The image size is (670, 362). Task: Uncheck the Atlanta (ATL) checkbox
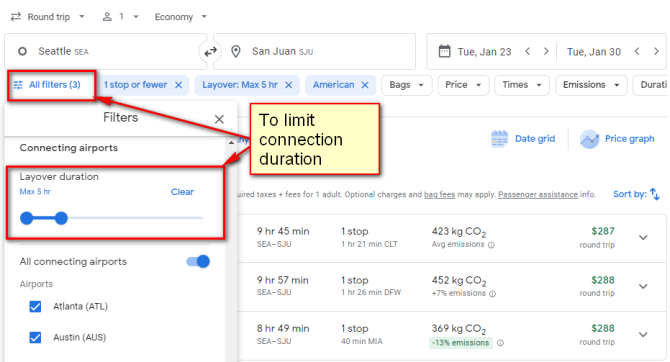pos(35,306)
